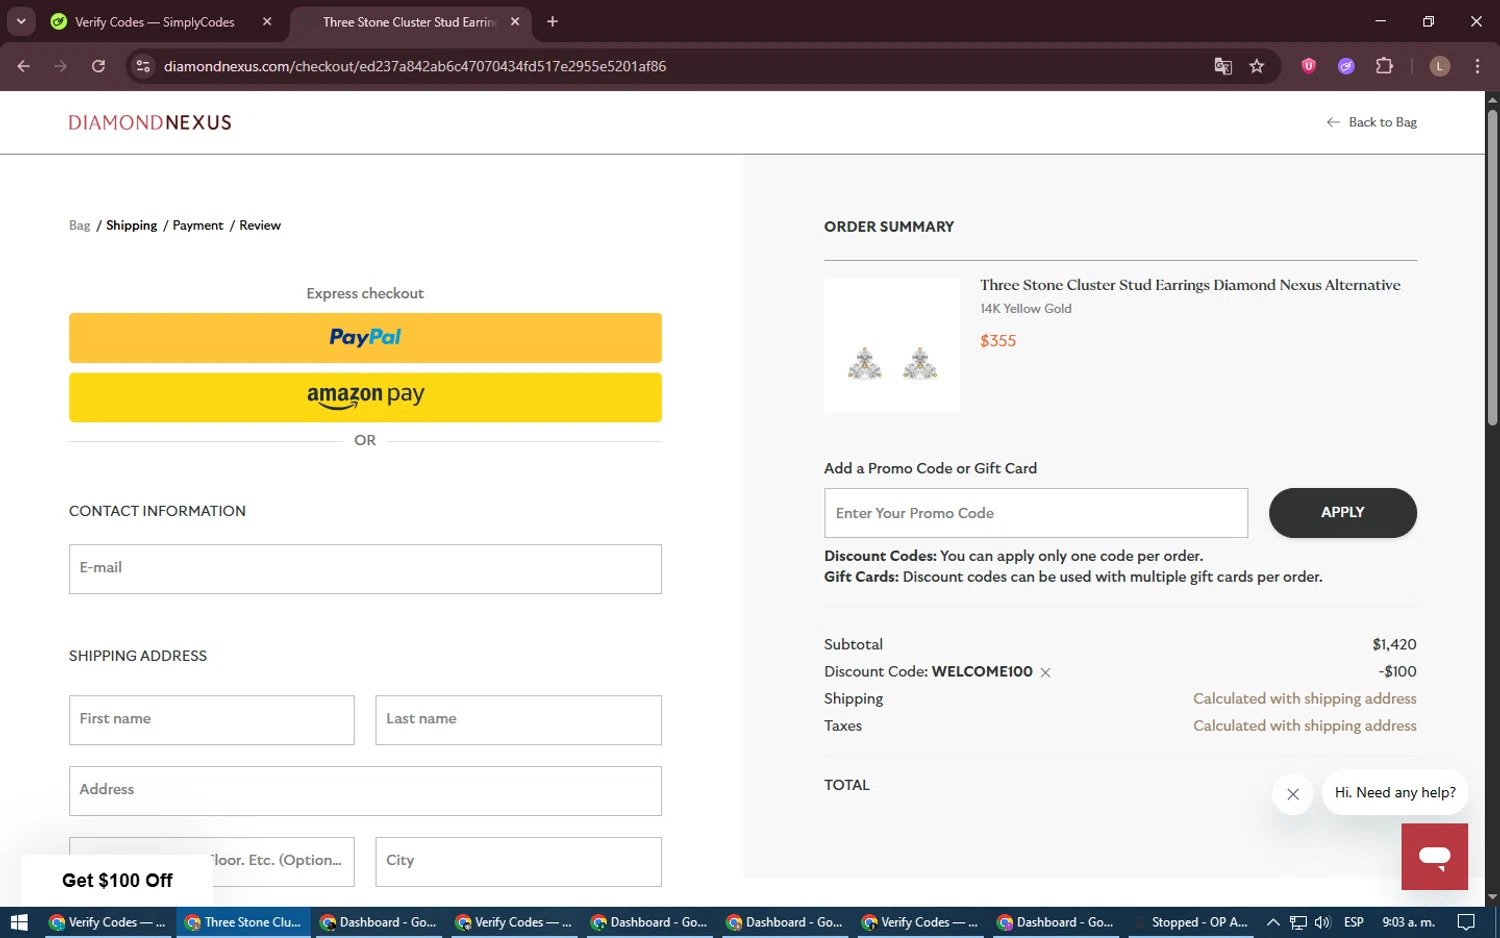This screenshot has height=938, width=1500.
Task: Click the 'Hi. Need any help?' message
Action: (x=1395, y=792)
